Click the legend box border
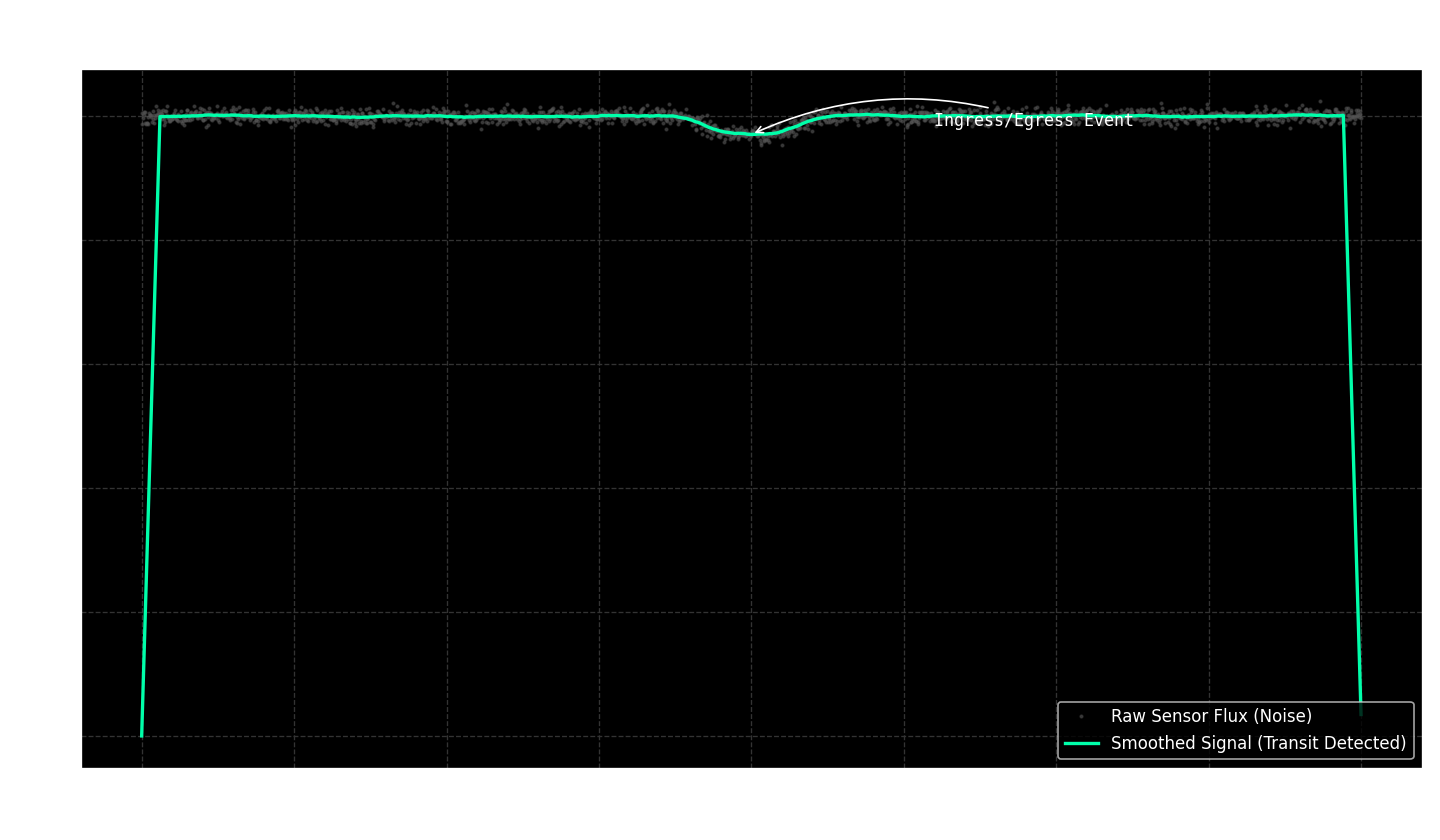 tap(1058, 730)
